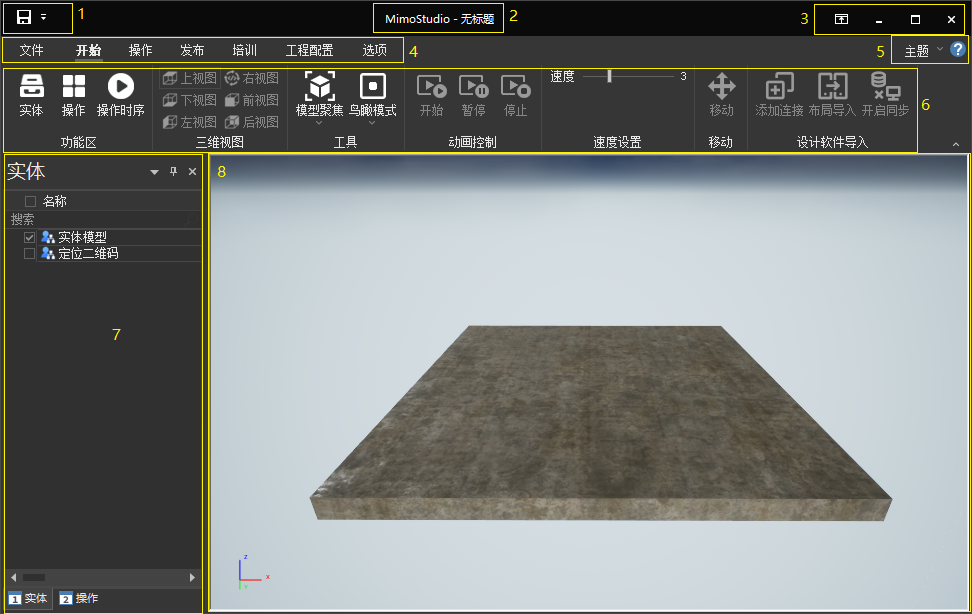Open the 实体 panel options dropdown arrow
This screenshot has width=972, height=614.
tap(154, 172)
